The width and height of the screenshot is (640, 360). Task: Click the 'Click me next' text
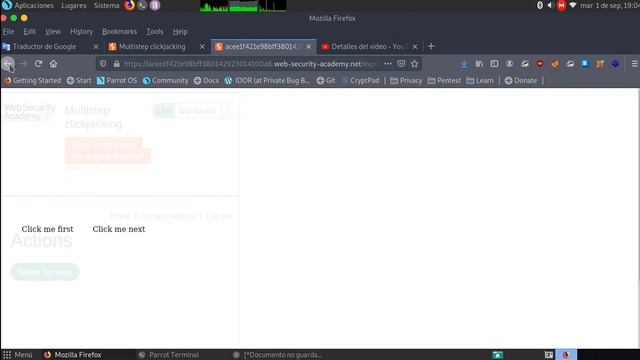click(119, 229)
